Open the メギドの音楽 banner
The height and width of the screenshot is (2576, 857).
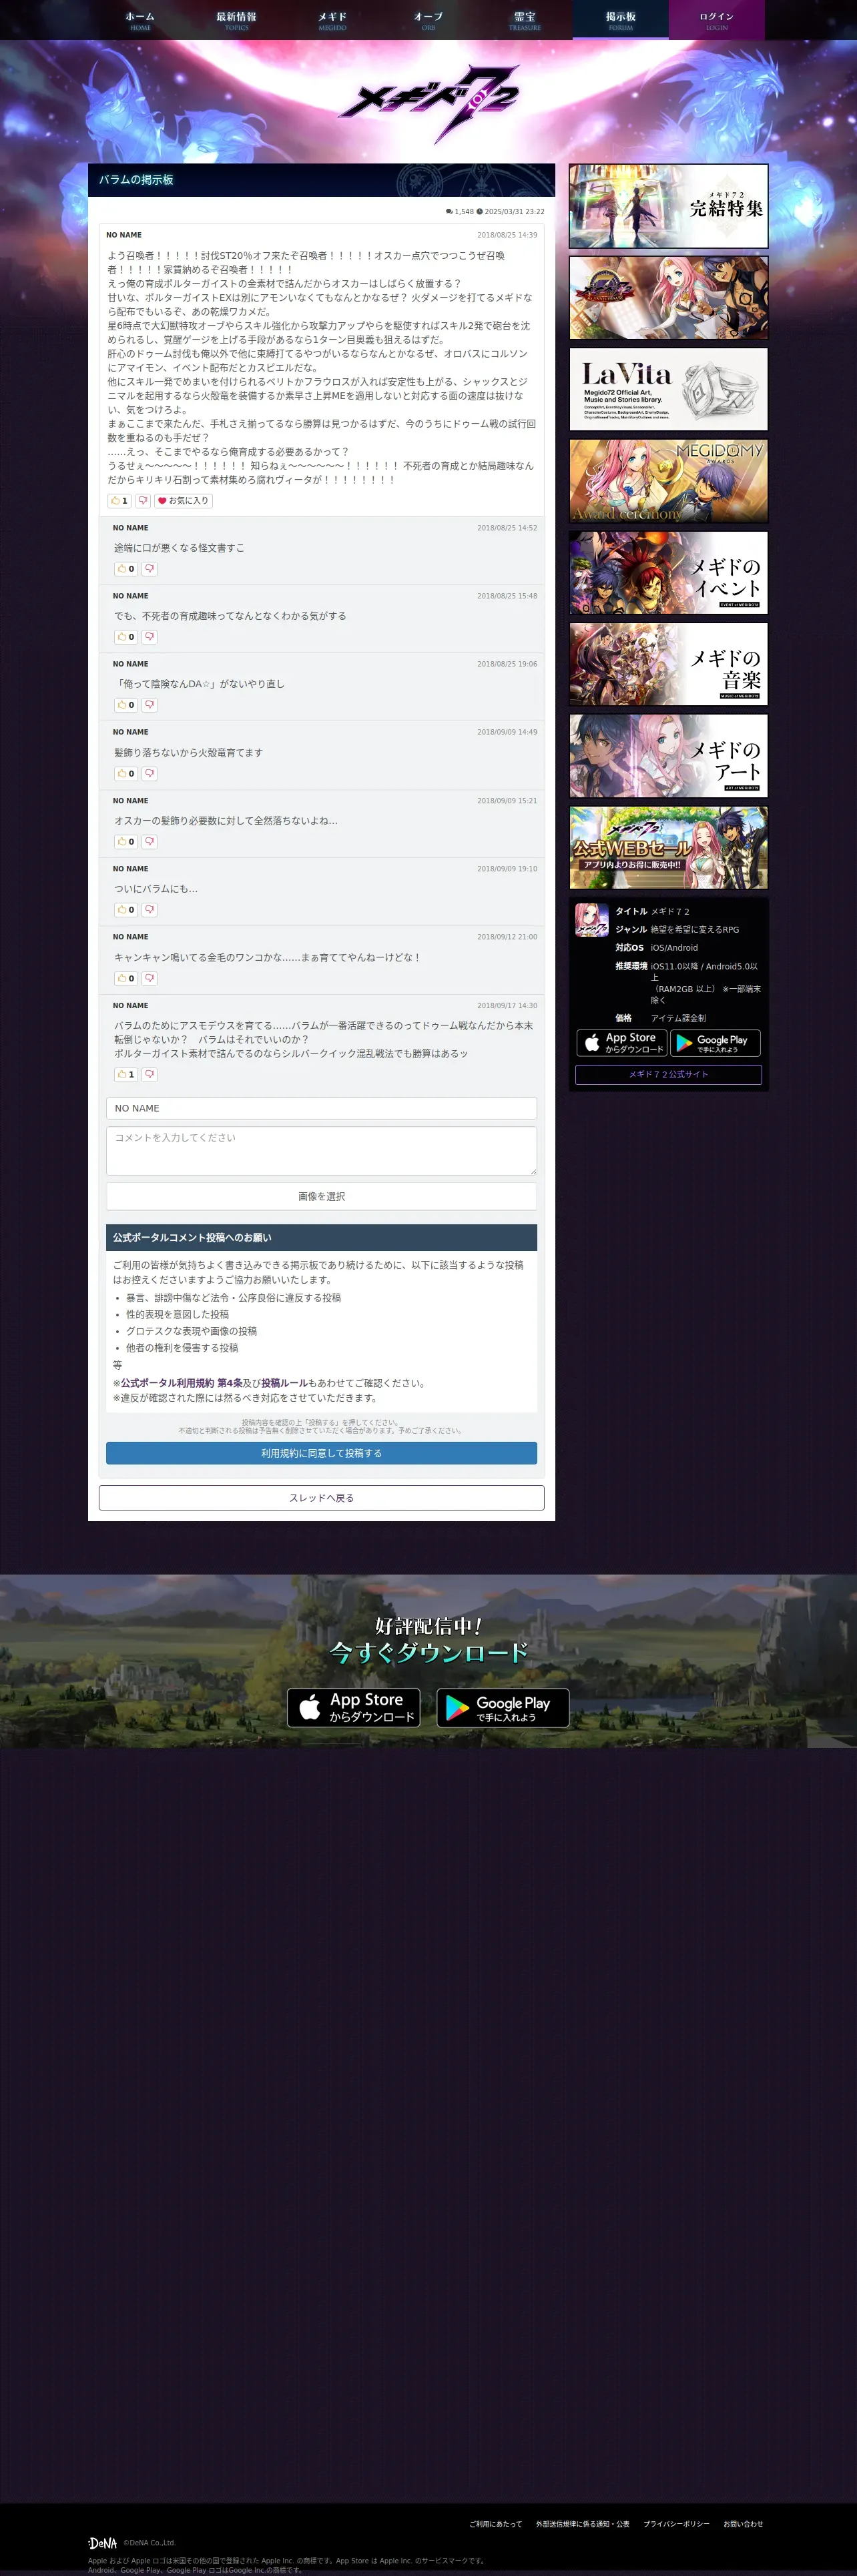coord(668,665)
